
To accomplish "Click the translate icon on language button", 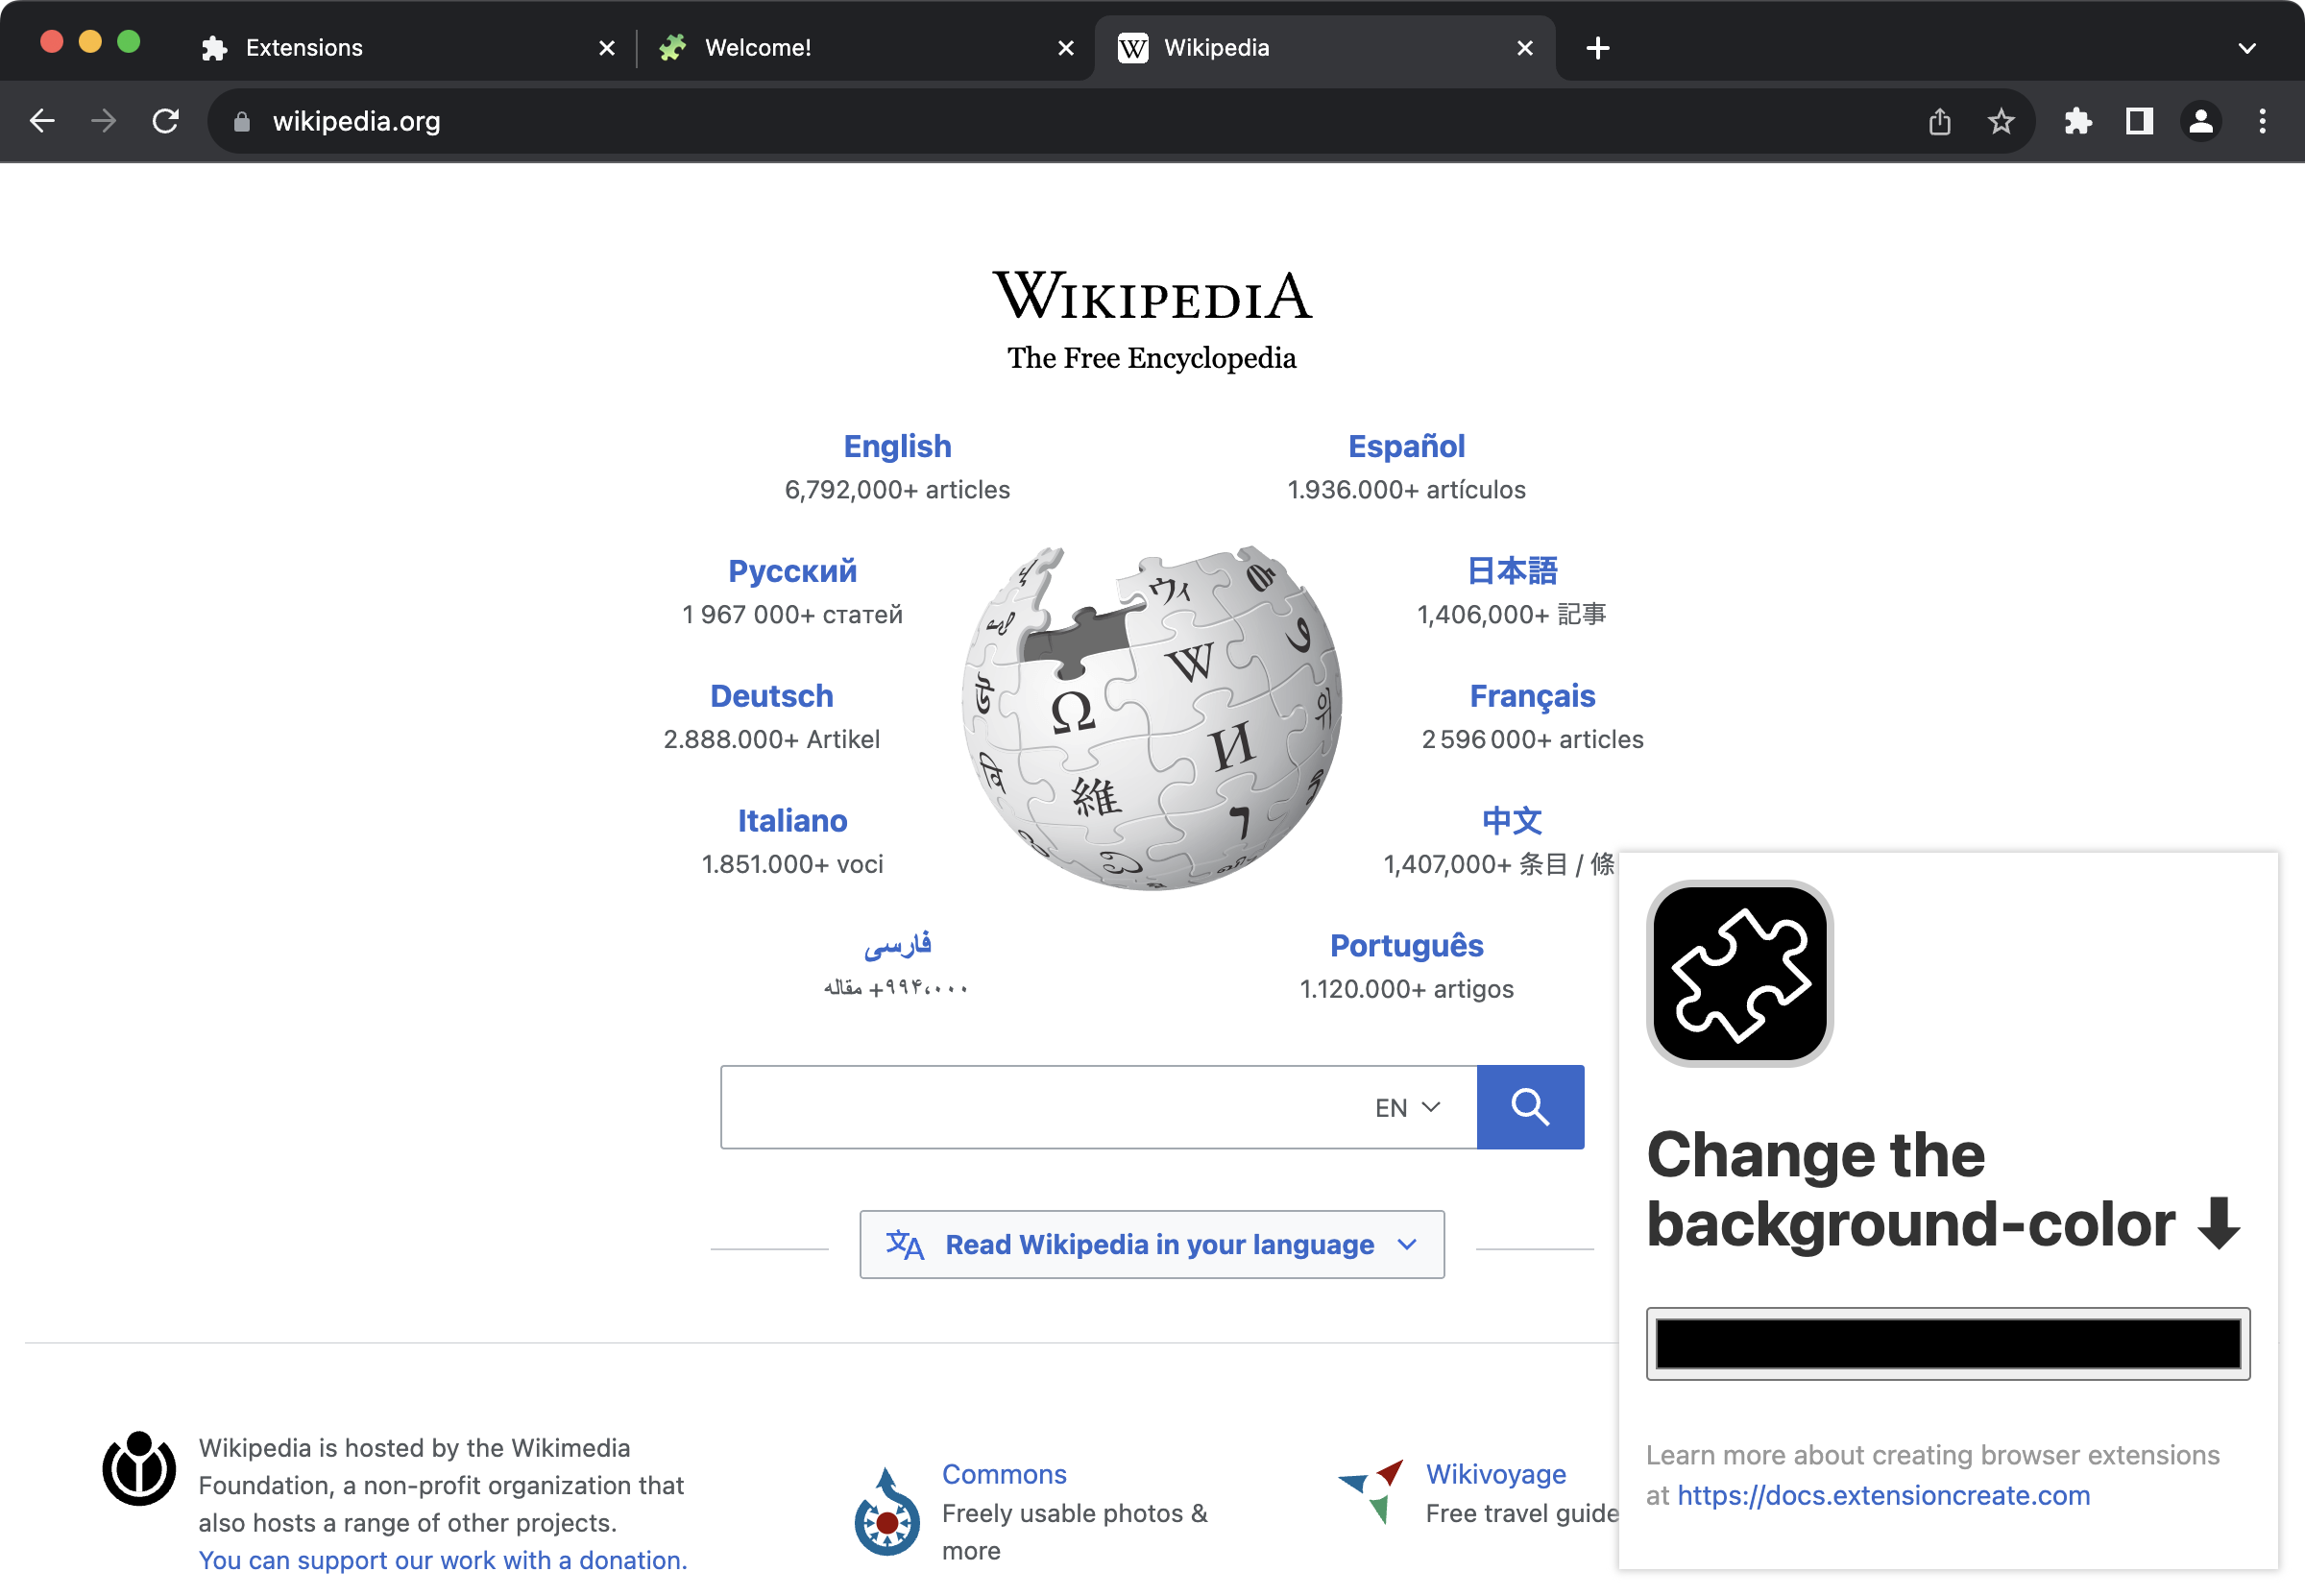I will pyautogui.click(x=905, y=1245).
